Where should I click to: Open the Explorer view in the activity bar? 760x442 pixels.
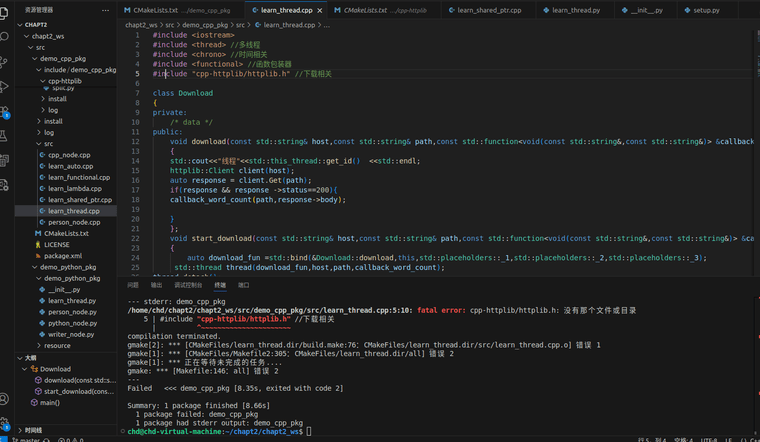click(4, 12)
